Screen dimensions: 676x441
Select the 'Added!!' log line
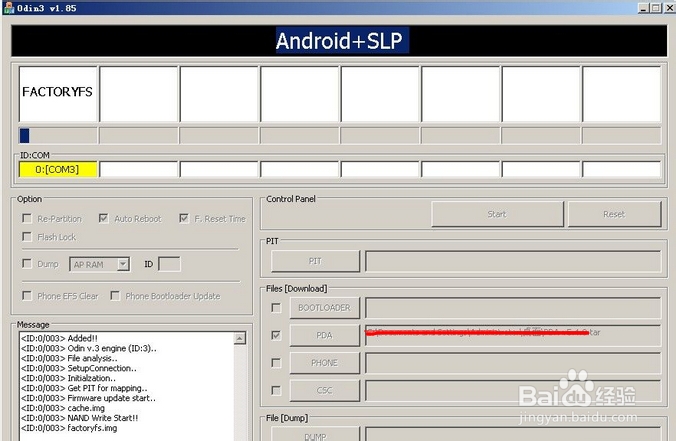(x=59, y=338)
